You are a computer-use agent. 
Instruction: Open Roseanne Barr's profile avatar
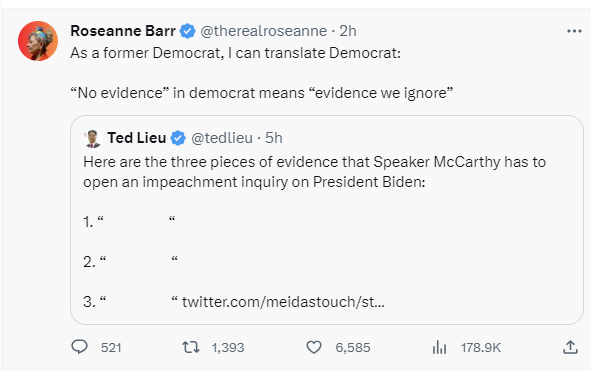pos(38,41)
